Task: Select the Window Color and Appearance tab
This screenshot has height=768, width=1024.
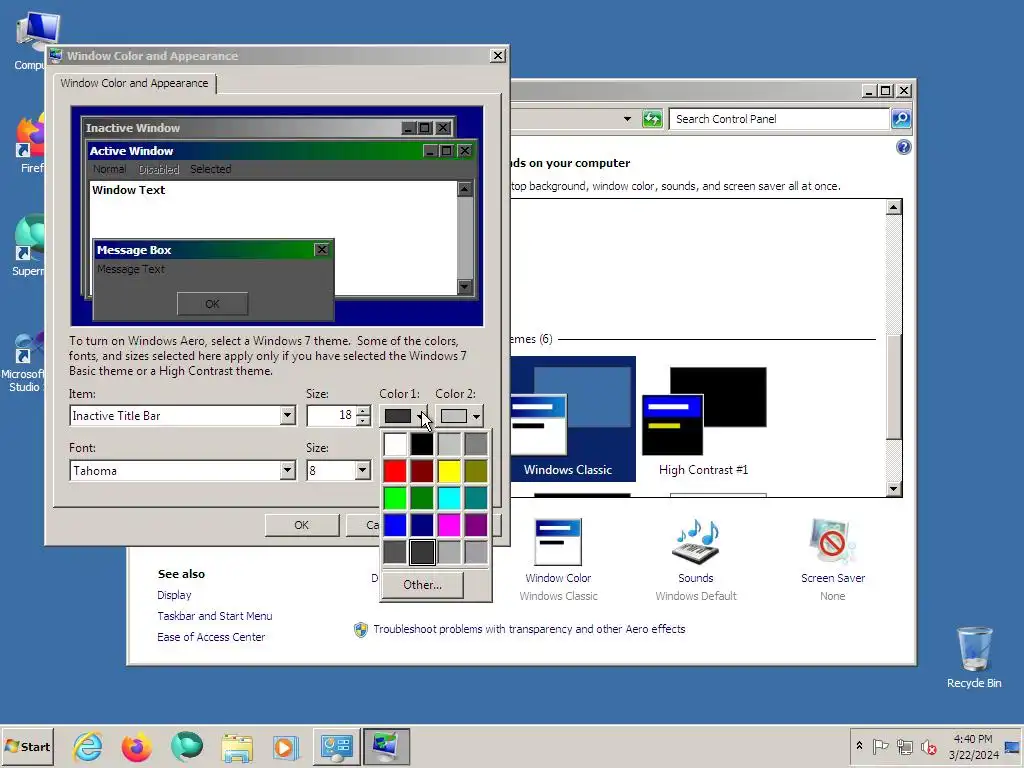Action: point(135,83)
